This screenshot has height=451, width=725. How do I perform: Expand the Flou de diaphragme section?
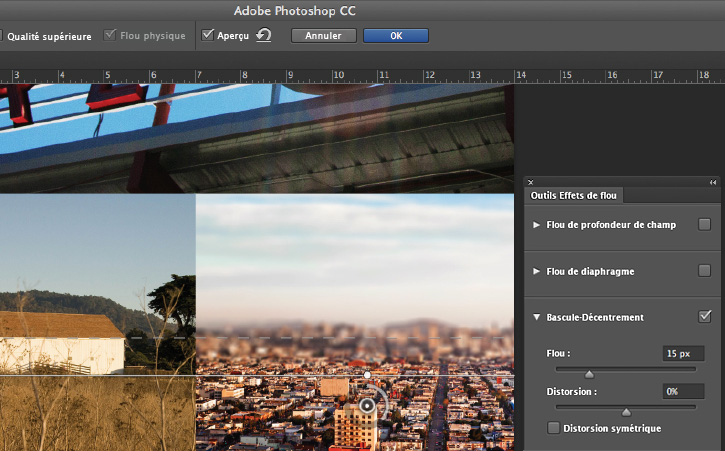pos(537,271)
